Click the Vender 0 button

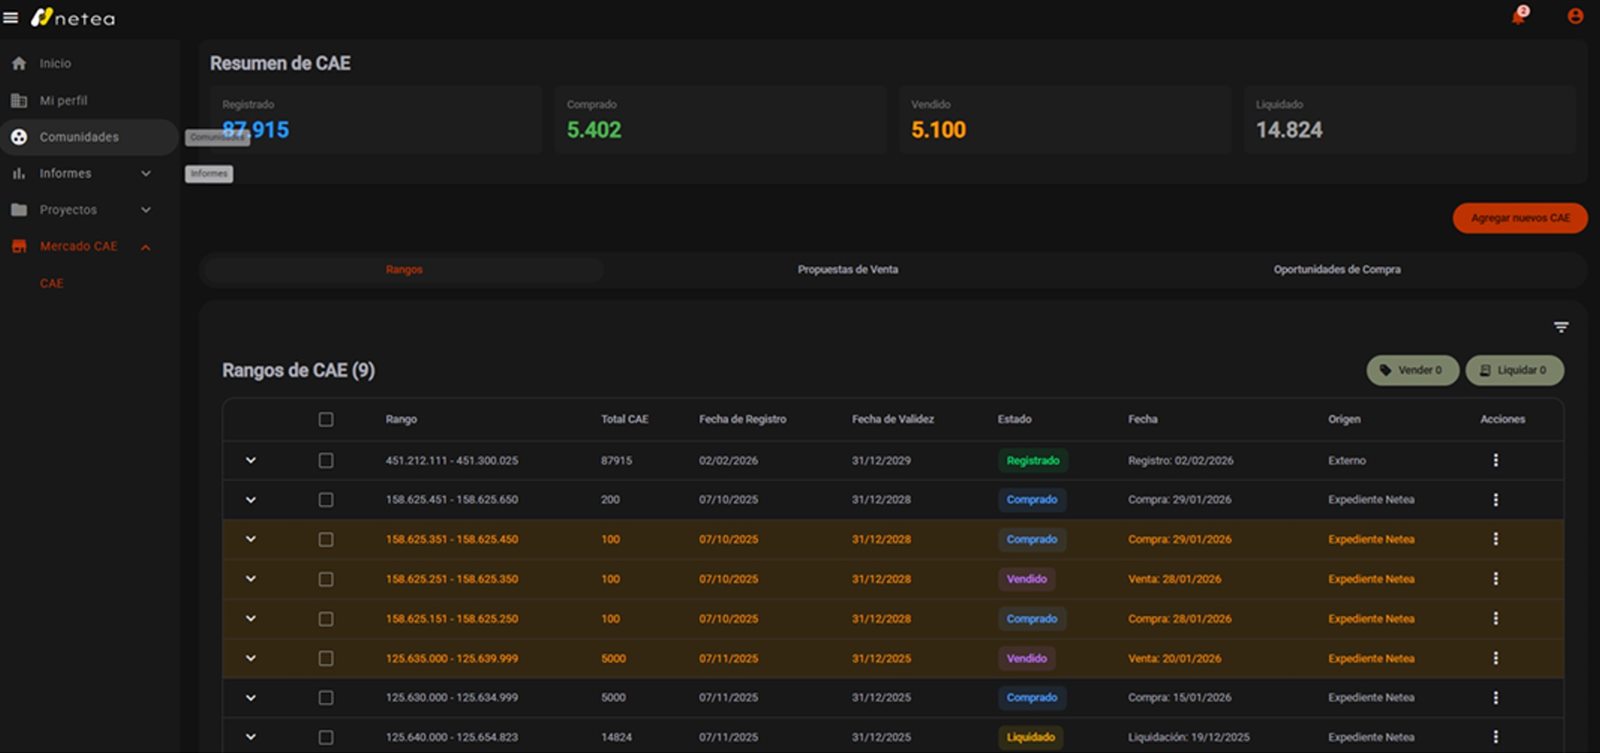(x=1412, y=370)
